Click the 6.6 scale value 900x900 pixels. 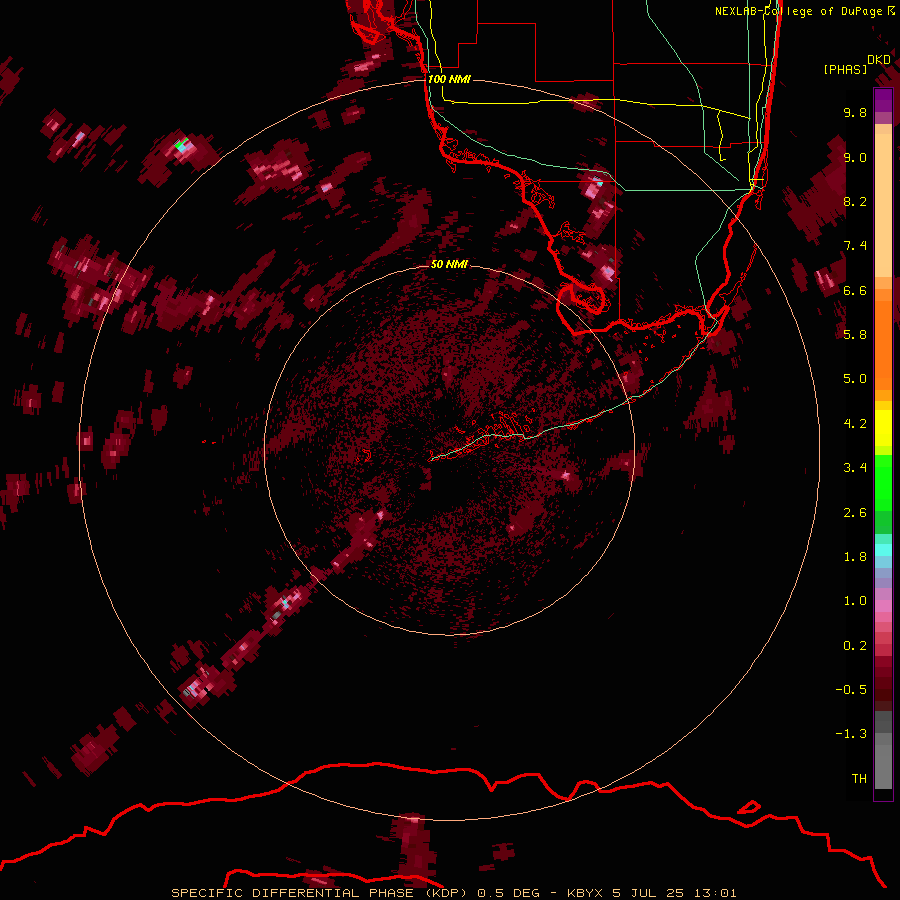tap(855, 290)
